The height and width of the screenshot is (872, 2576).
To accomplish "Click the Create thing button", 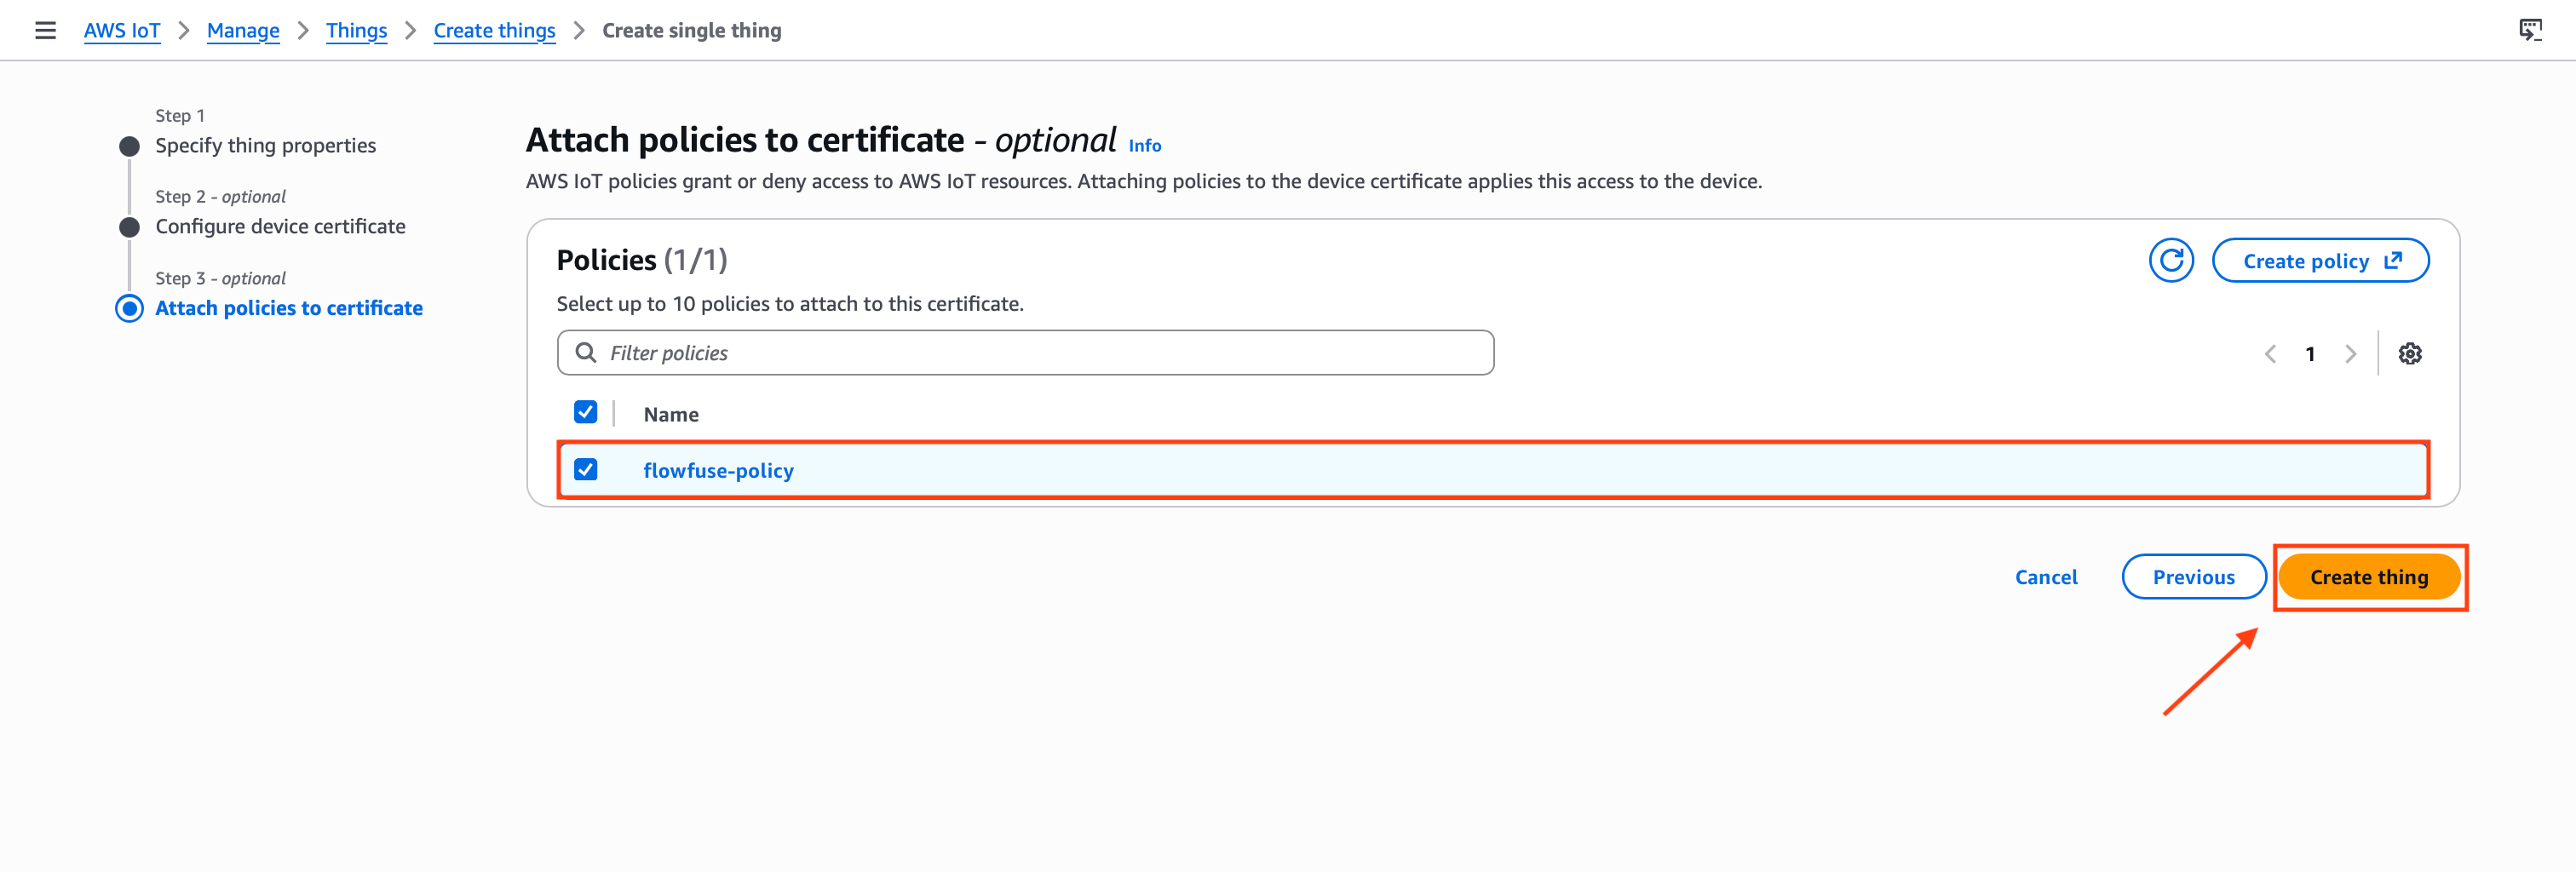I will (x=2369, y=577).
